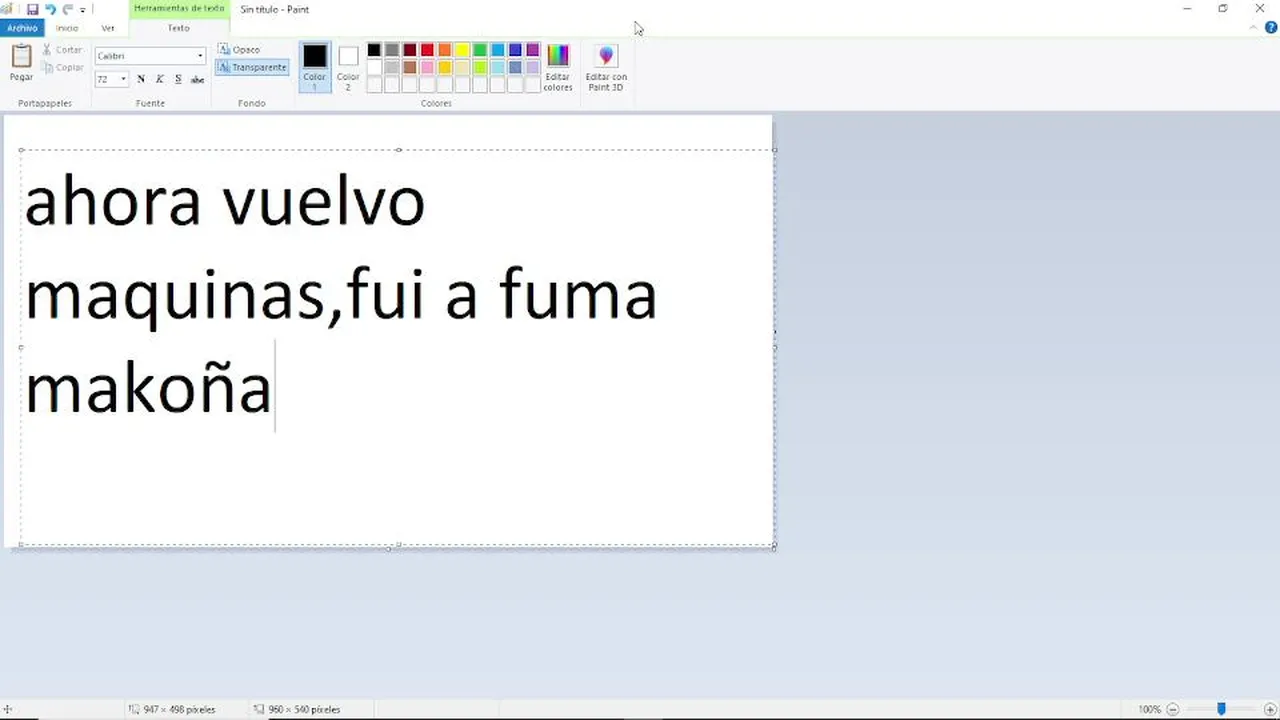
Task: Click the zoom slider handle
Action: (x=1221, y=709)
